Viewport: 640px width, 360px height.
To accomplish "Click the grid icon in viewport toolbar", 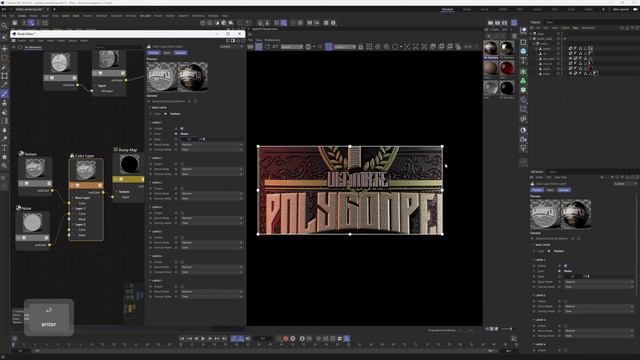I will point(369,47).
